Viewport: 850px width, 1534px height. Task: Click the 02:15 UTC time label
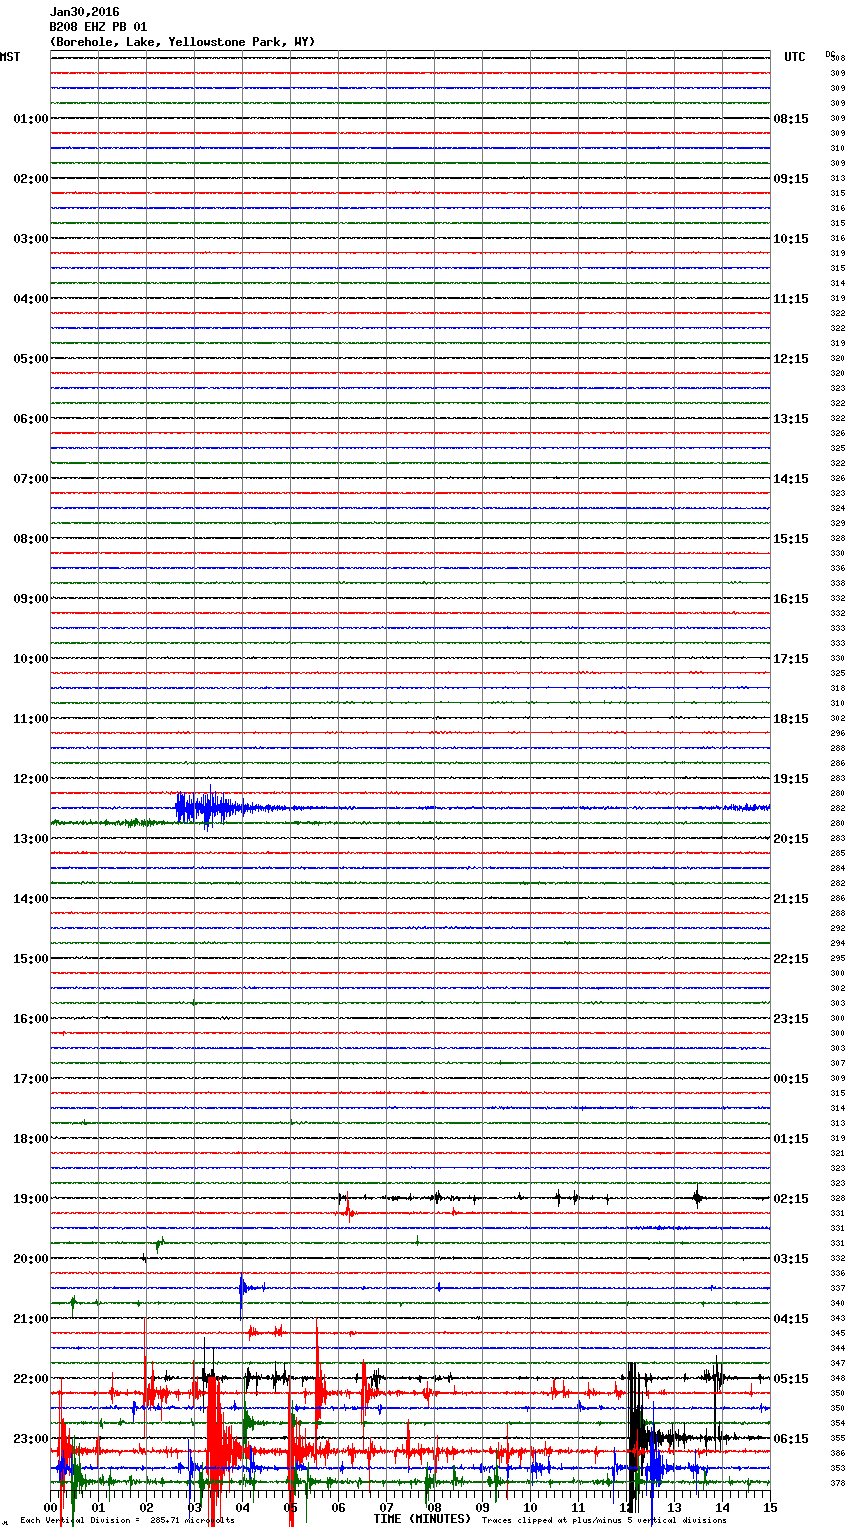pyautogui.click(x=791, y=1199)
